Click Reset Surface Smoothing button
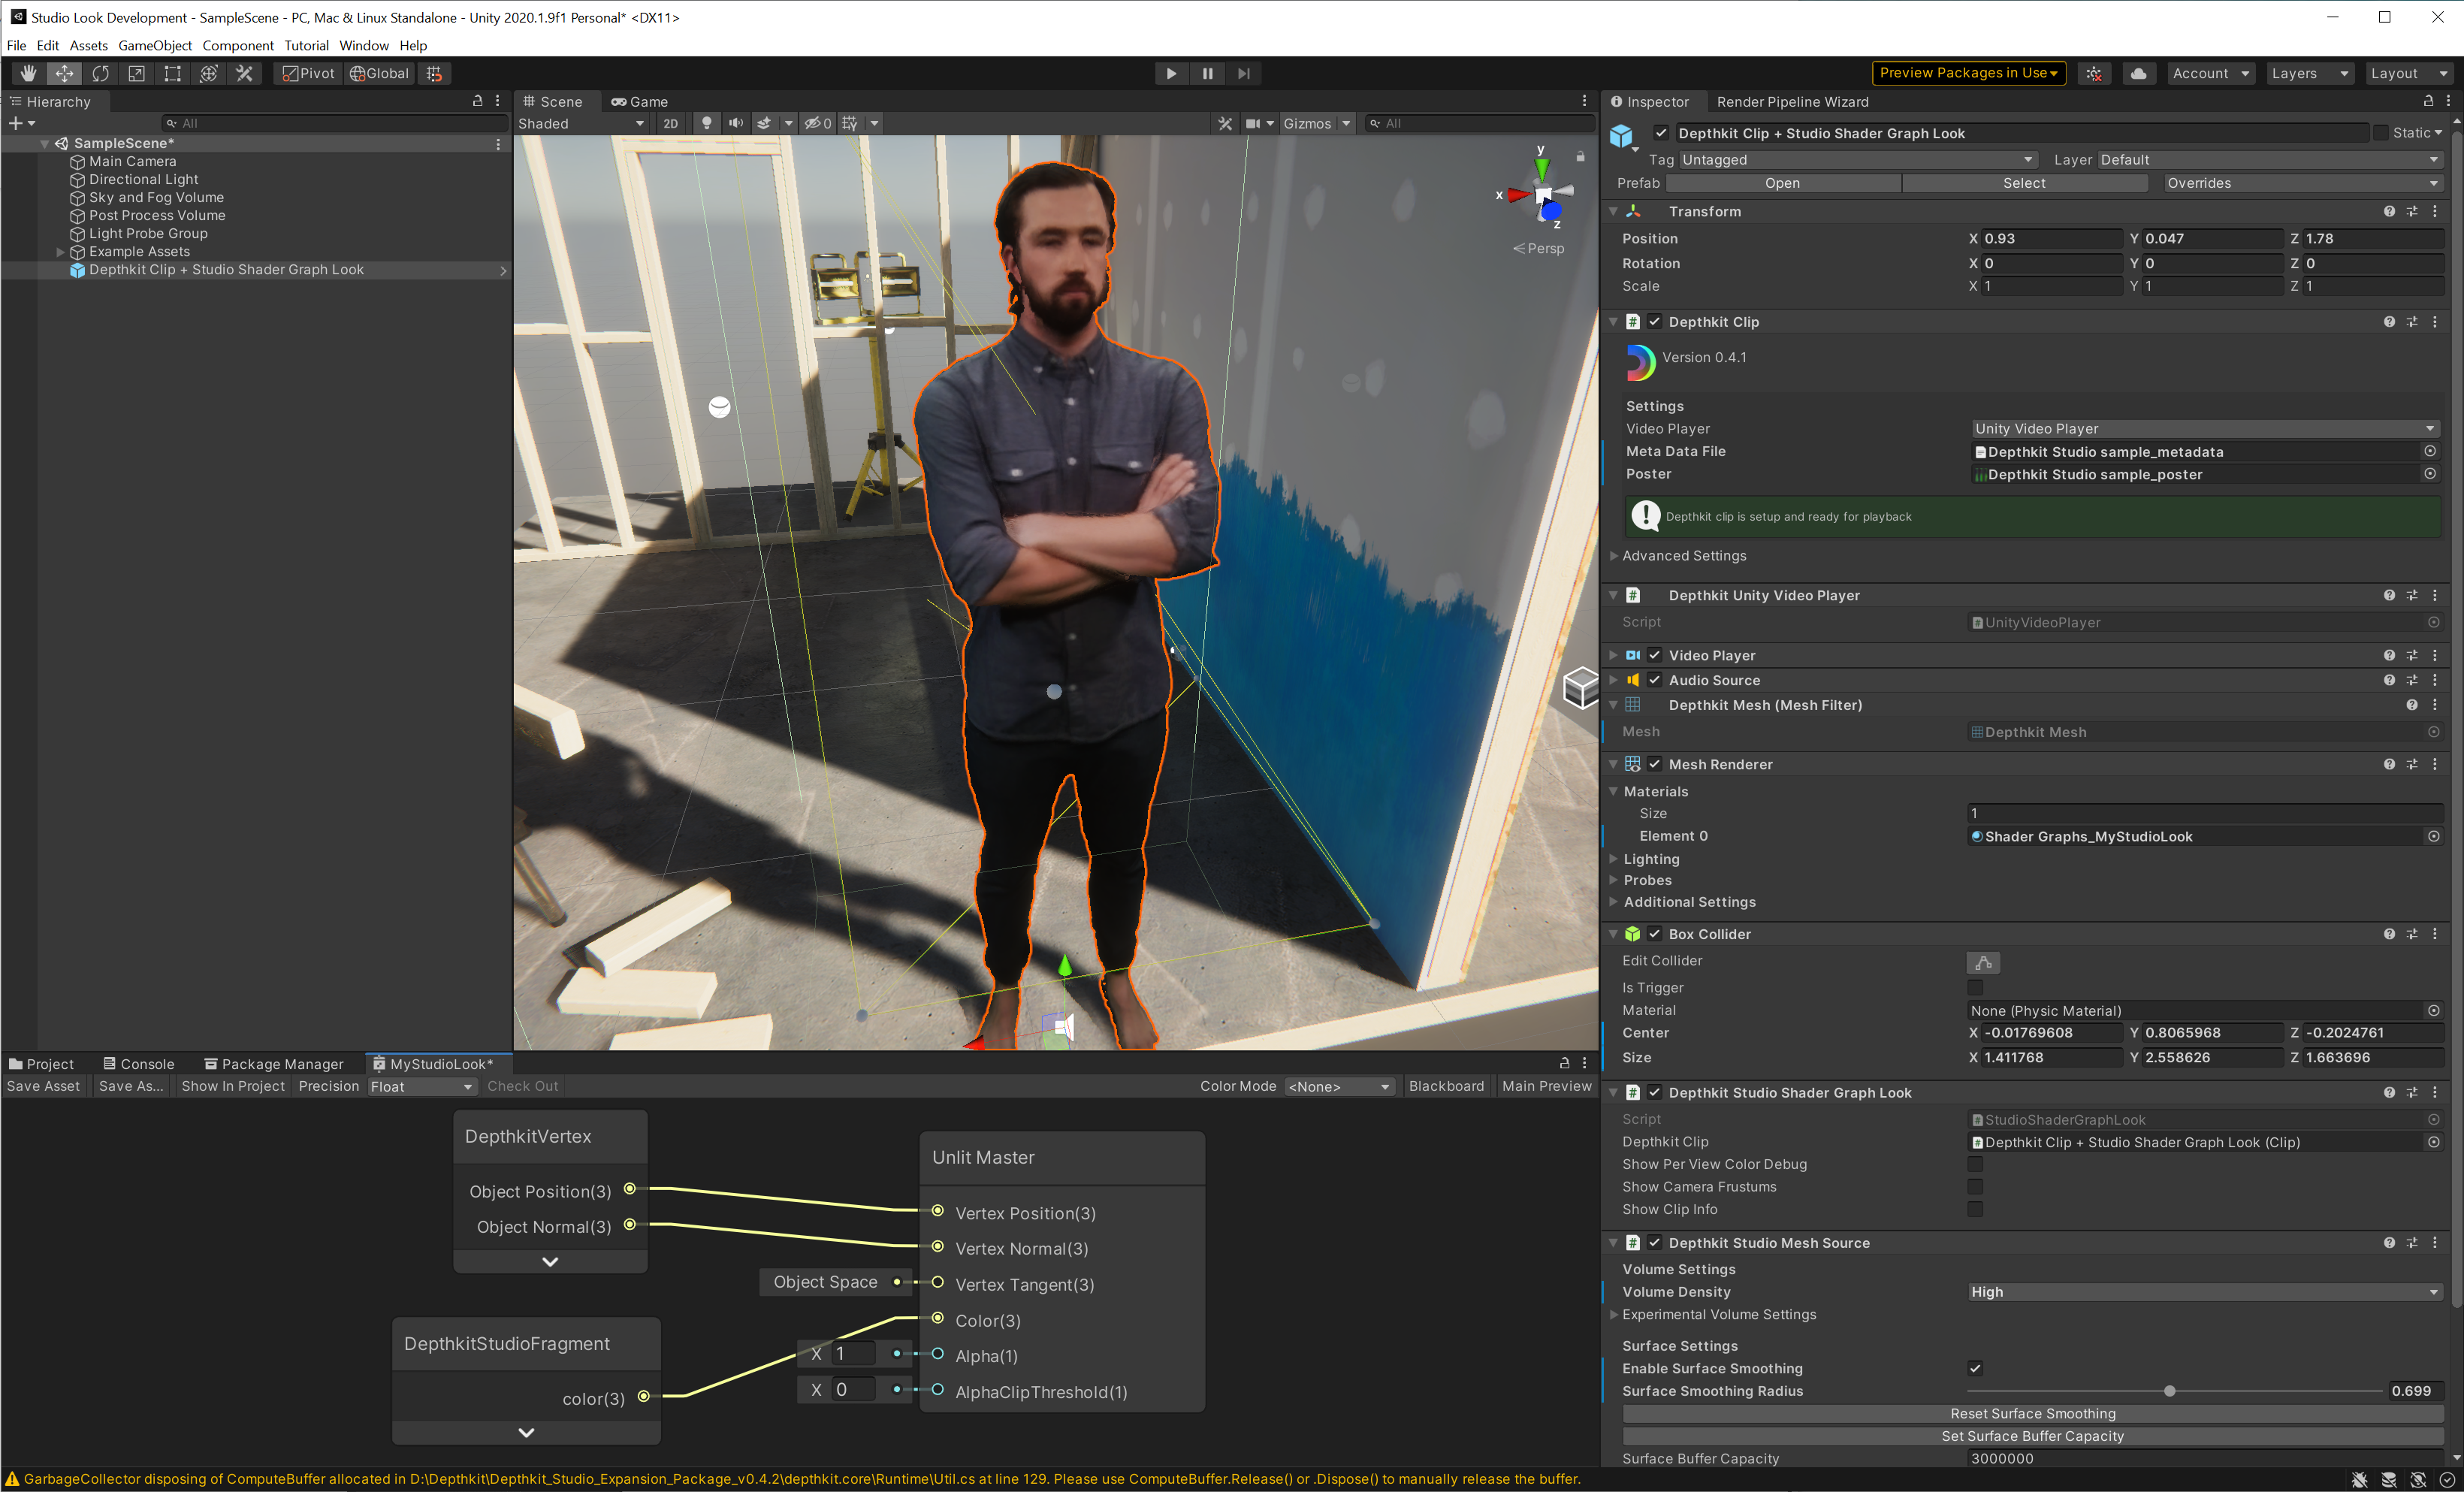Screen dimensions: 2464x1492 [2031, 1413]
